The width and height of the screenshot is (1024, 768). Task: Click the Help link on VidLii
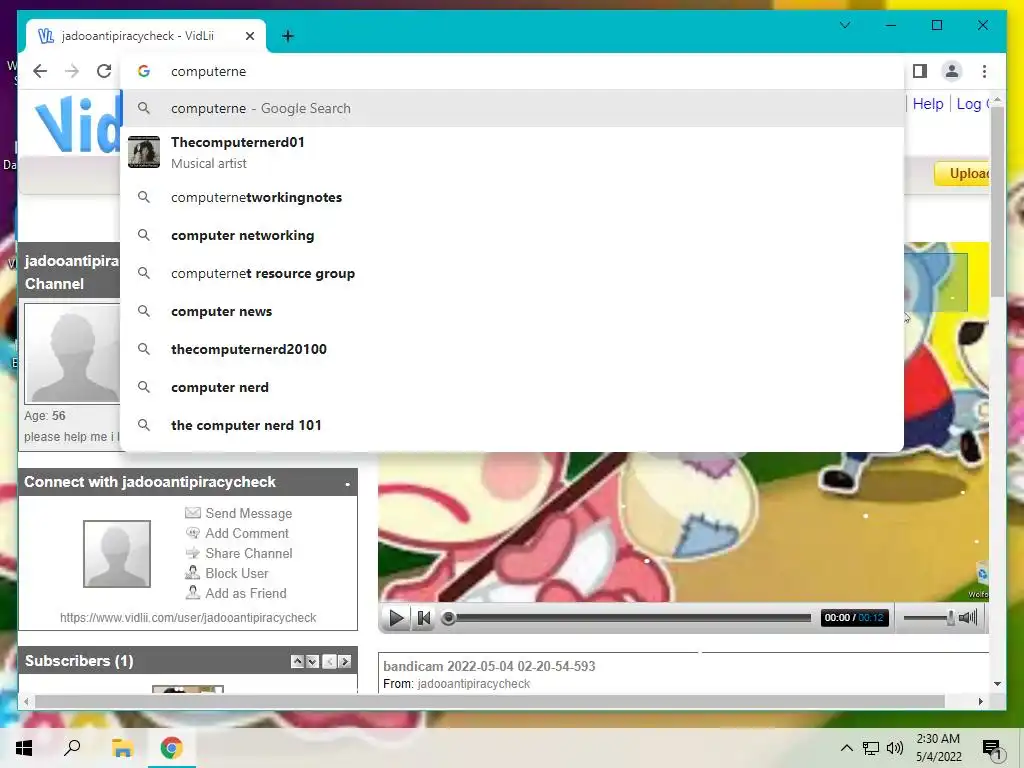coord(927,104)
